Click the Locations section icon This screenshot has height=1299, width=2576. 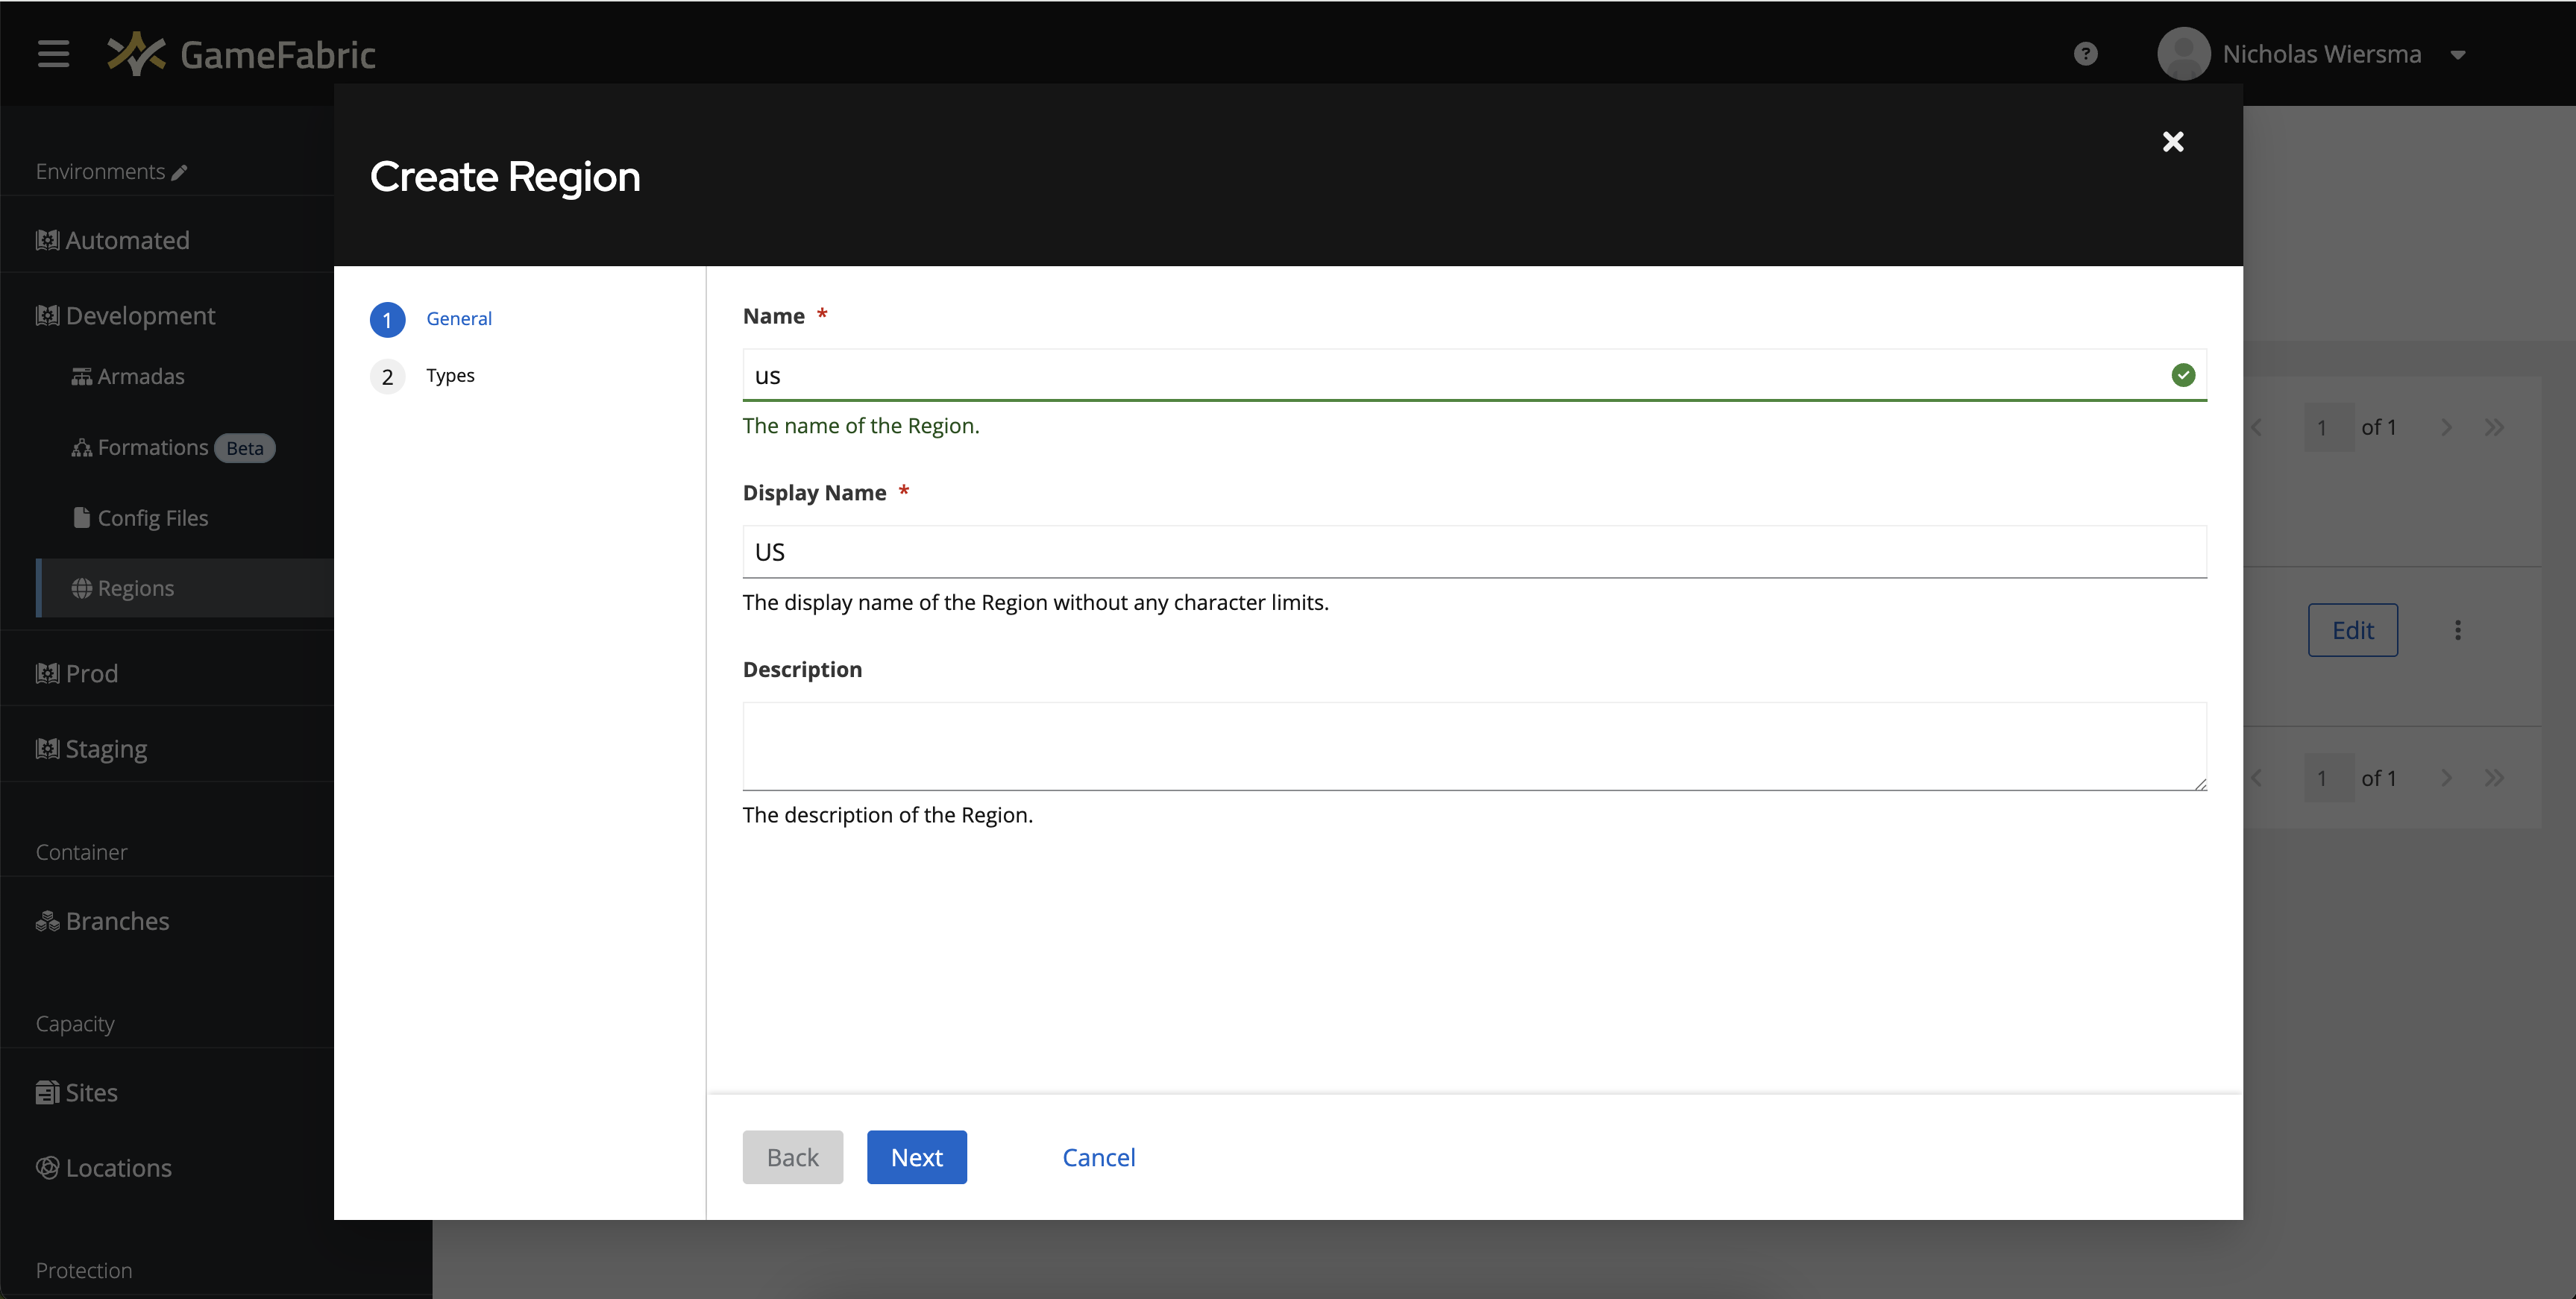(x=46, y=1166)
